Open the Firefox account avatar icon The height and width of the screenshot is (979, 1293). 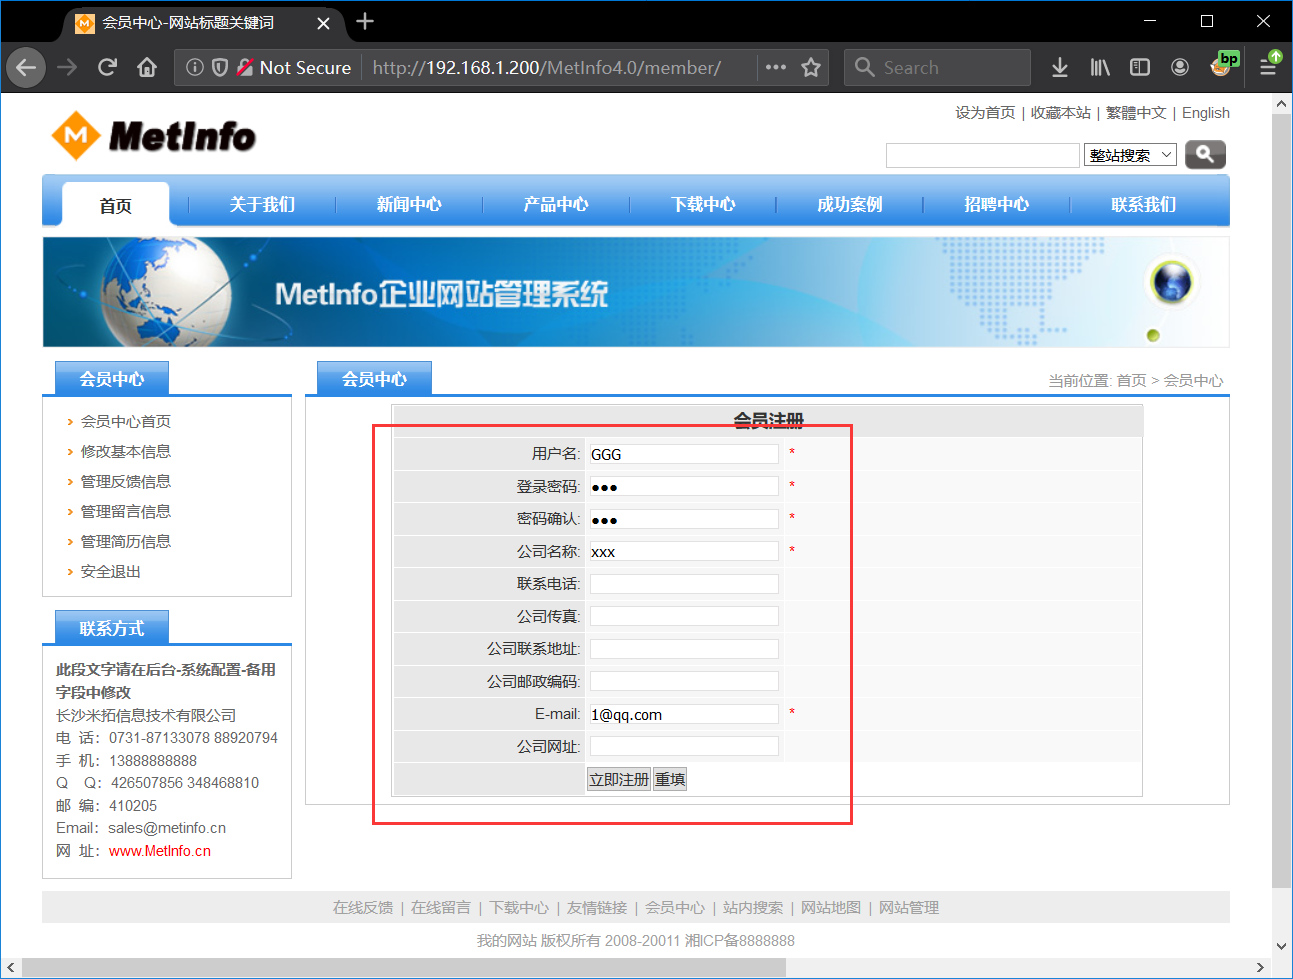1180,68
